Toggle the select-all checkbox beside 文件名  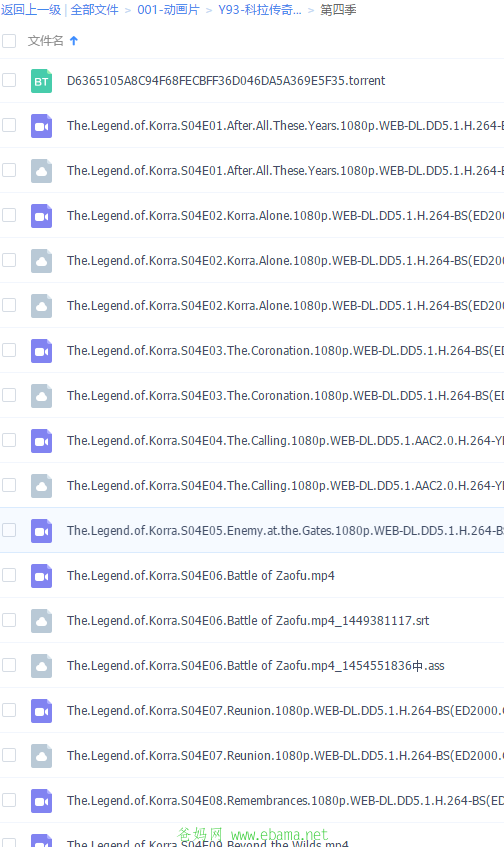[x=9, y=41]
